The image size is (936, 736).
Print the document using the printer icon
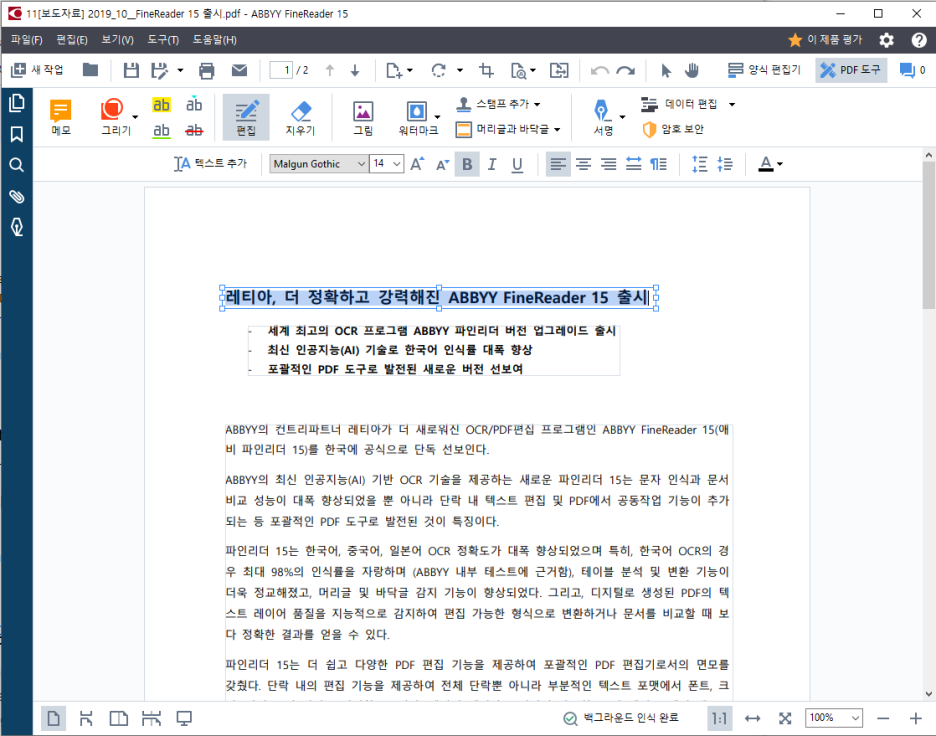pyautogui.click(x=207, y=70)
